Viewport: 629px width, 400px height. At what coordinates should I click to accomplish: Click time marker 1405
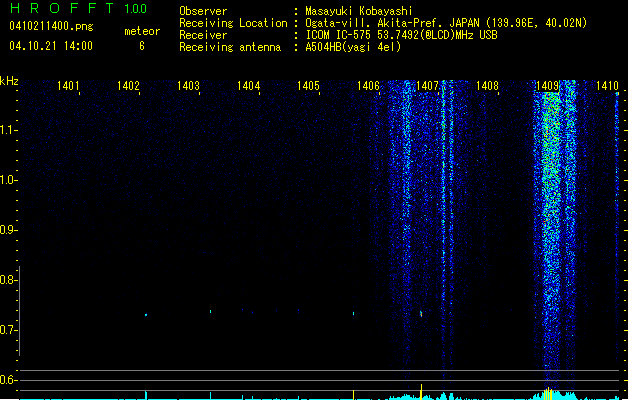click(x=308, y=86)
